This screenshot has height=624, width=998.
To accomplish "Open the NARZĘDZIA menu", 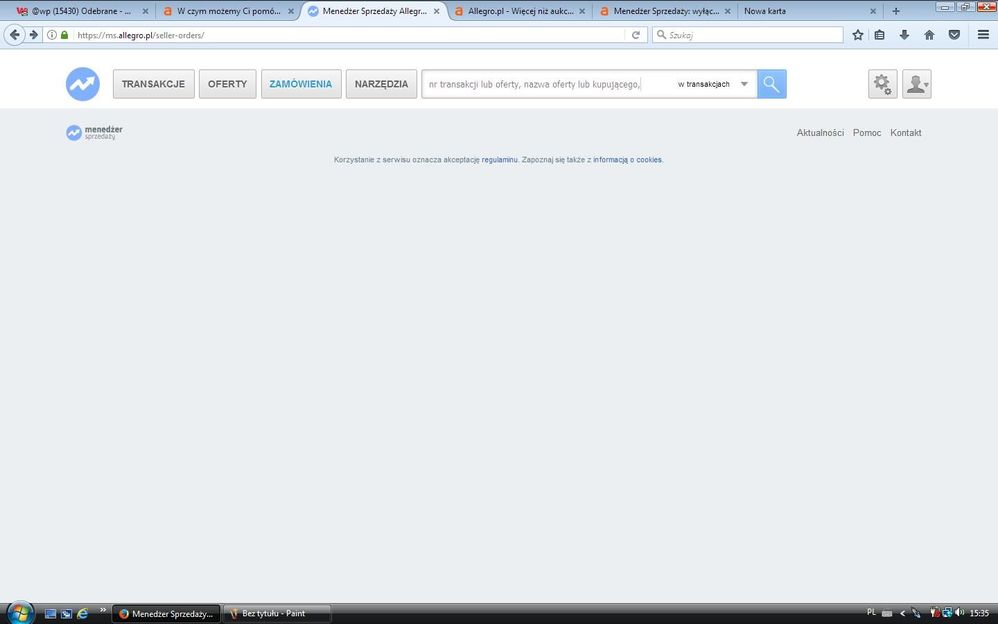I will pyautogui.click(x=382, y=84).
